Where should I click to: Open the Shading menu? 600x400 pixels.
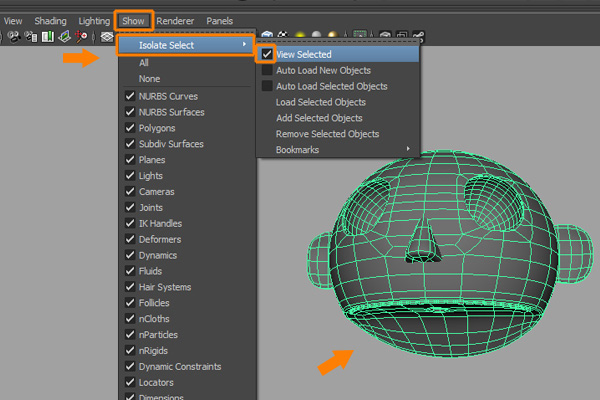tap(51, 20)
